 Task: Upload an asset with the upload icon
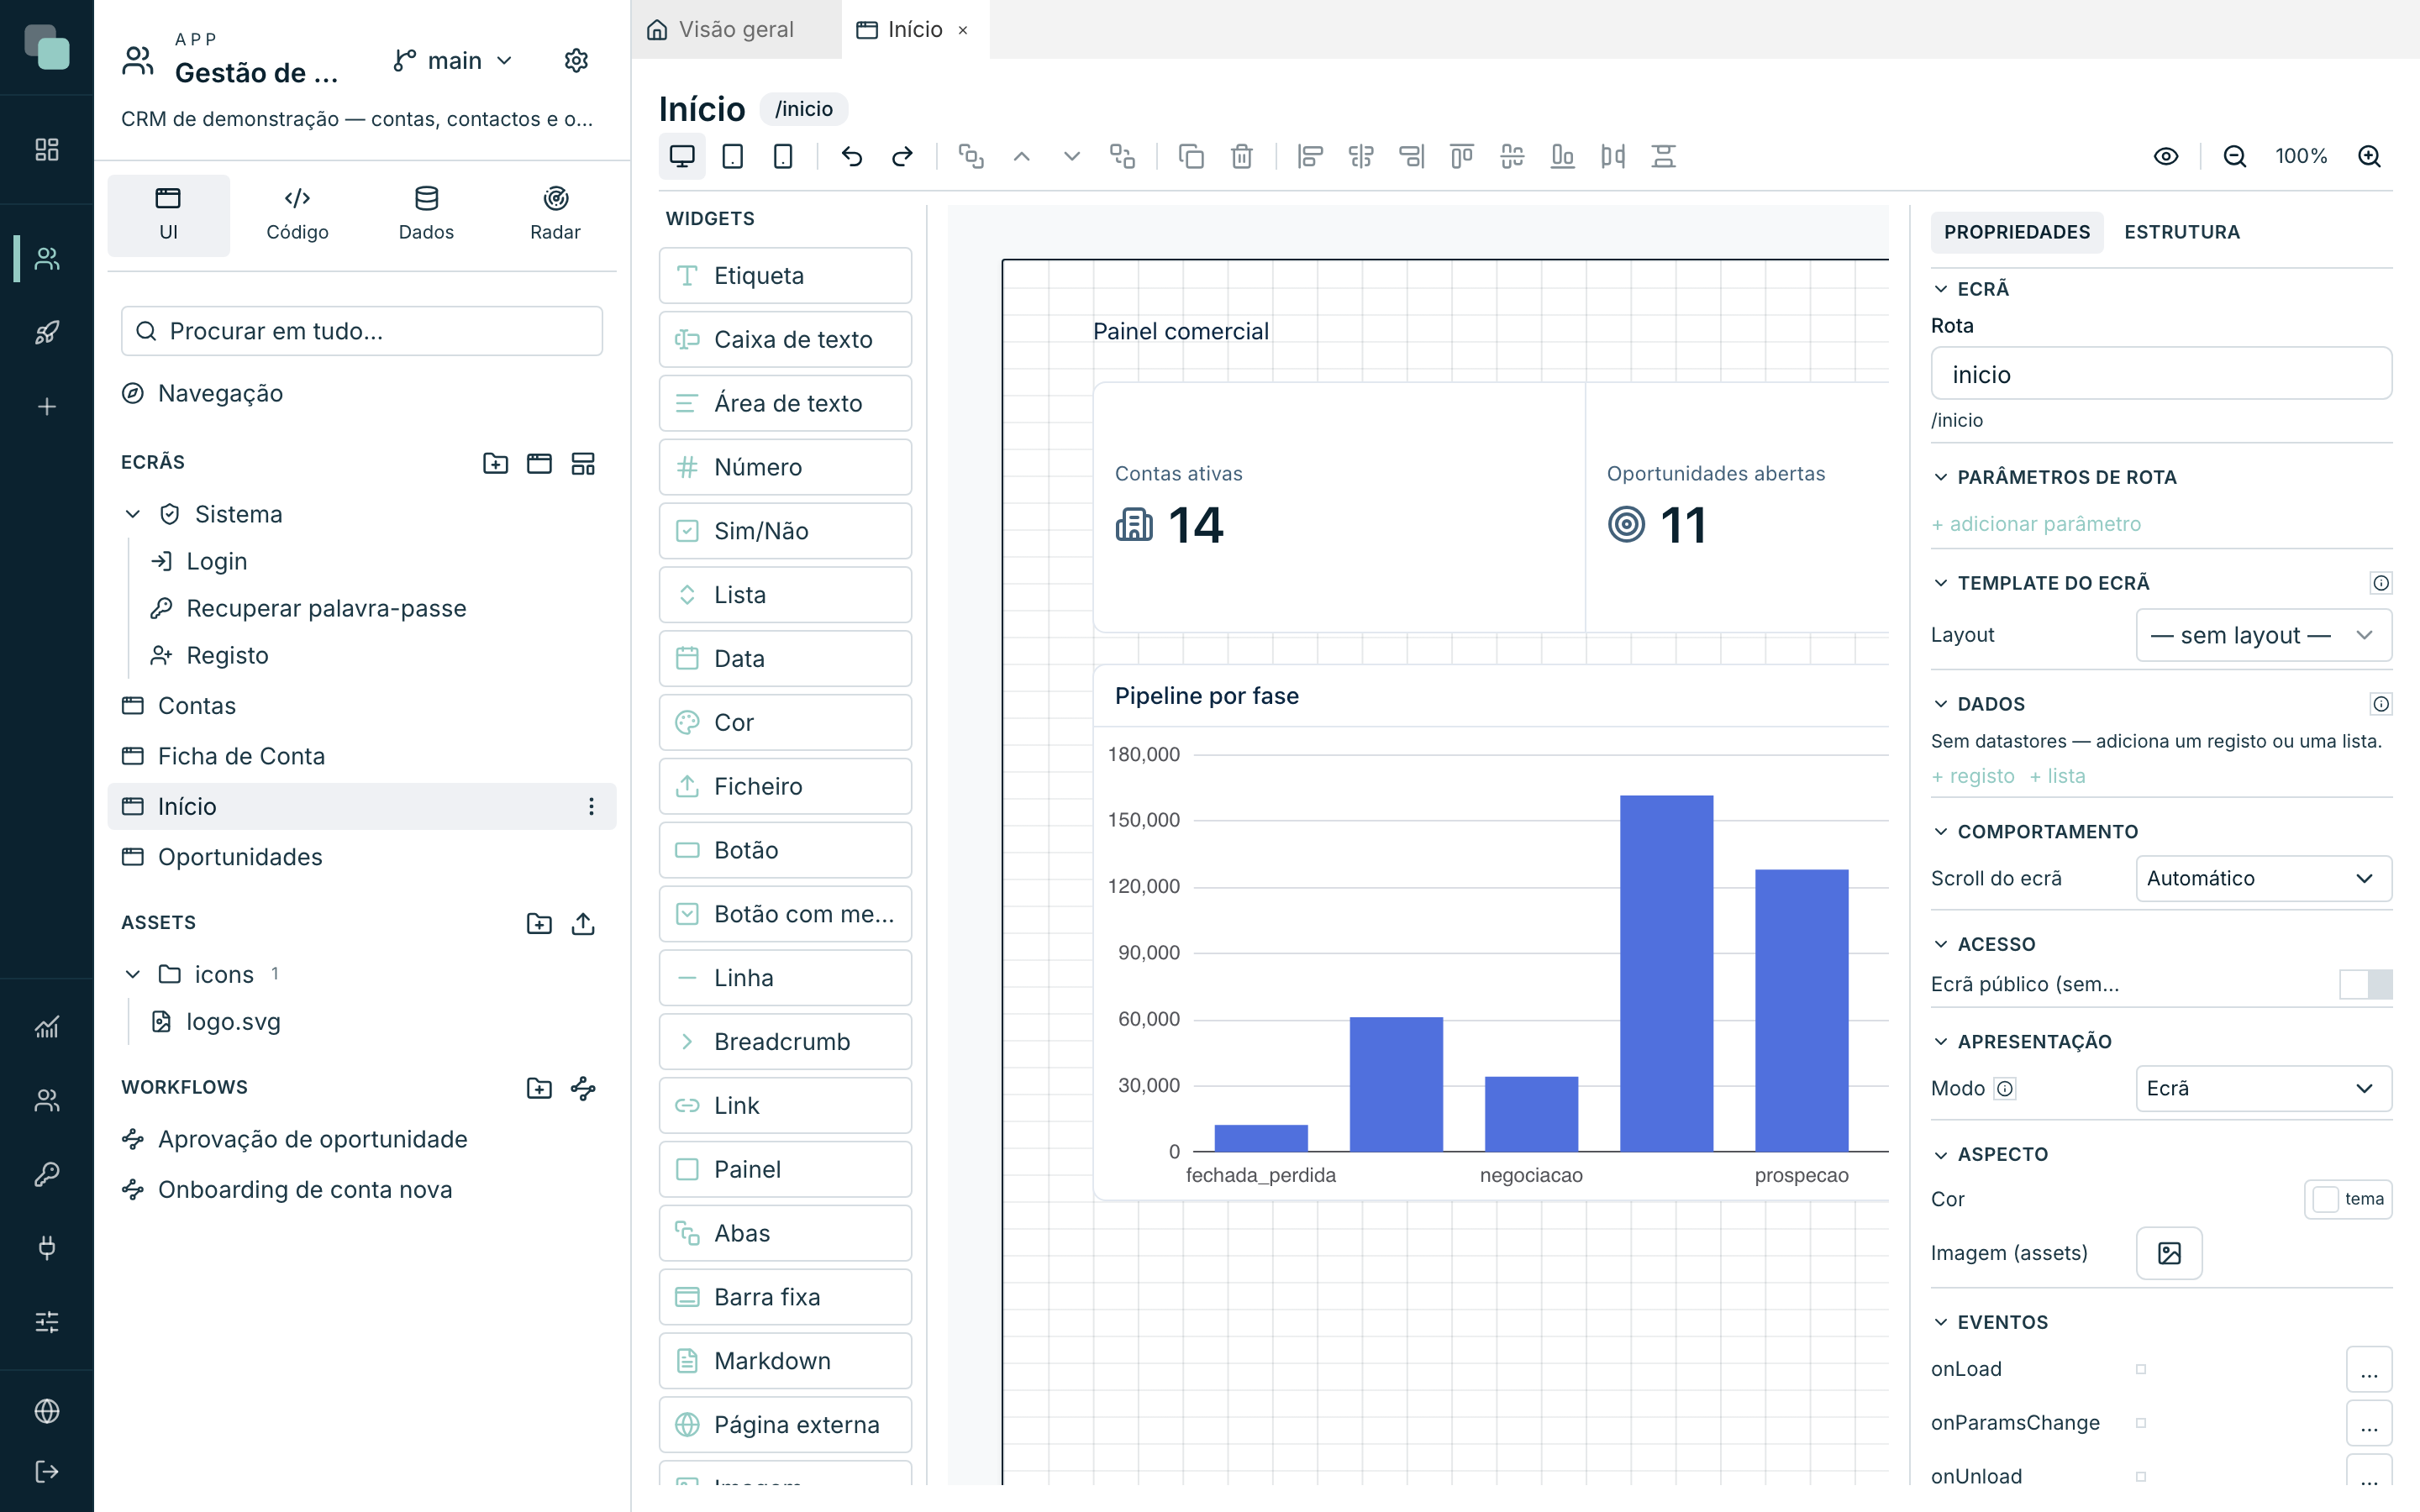tap(583, 923)
